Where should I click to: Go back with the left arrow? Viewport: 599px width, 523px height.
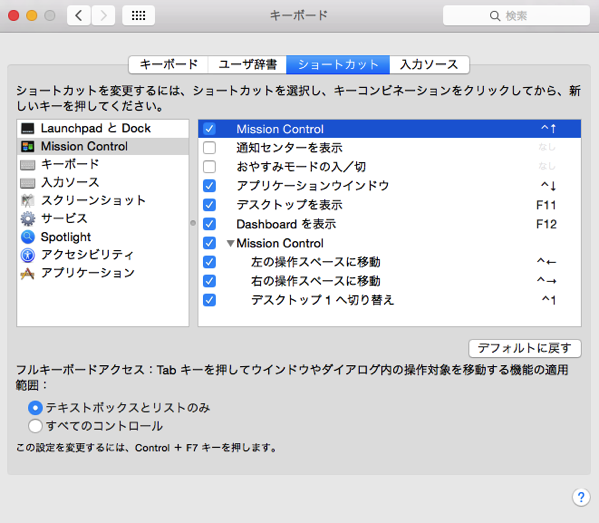coord(79,15)
